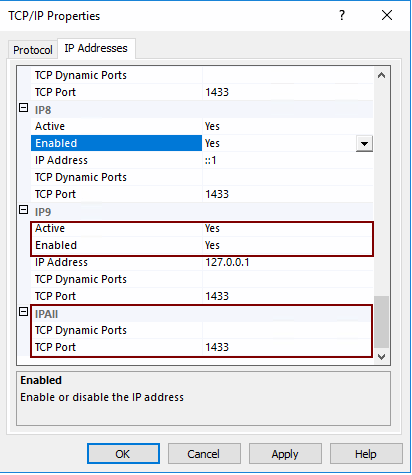Switch to the Protocol tab
The width and height of the screenshot is (412, 475).
pyautogui.click(x=33, y=50)
